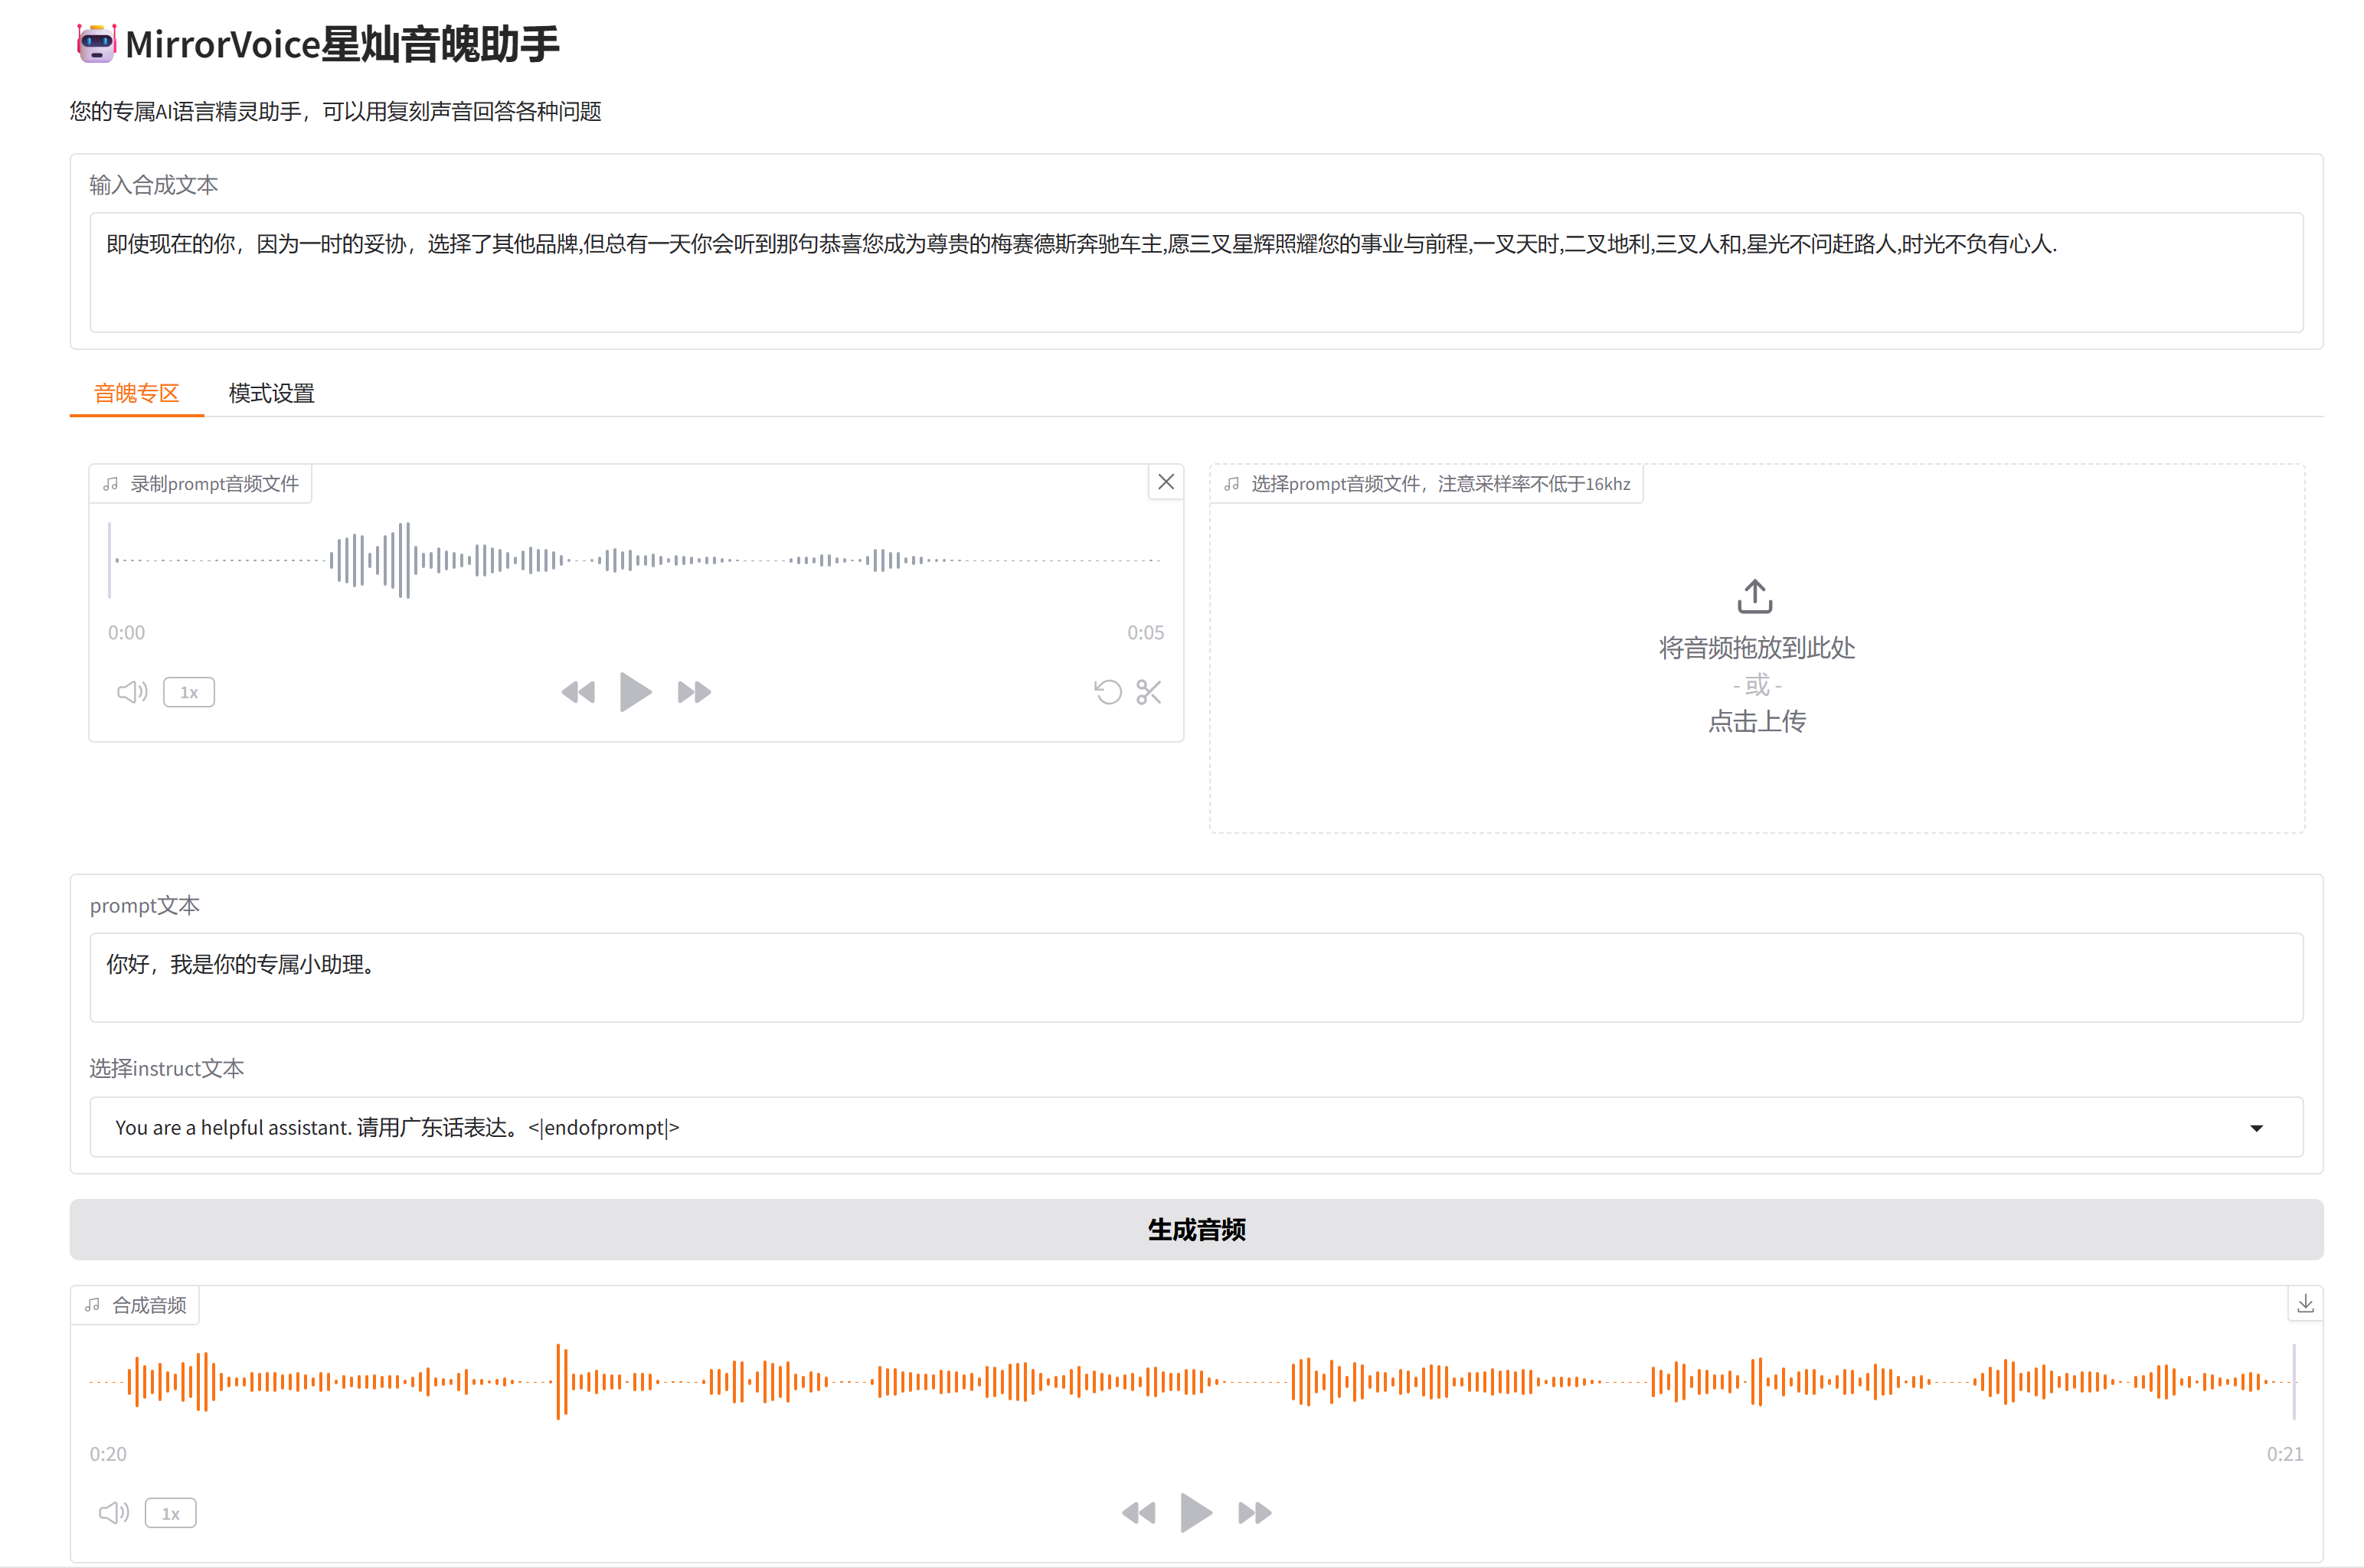This screenshot has width=2364, height=1568.
Task: Click the music note icon beside 合成音频
Action: point(93,1304)
